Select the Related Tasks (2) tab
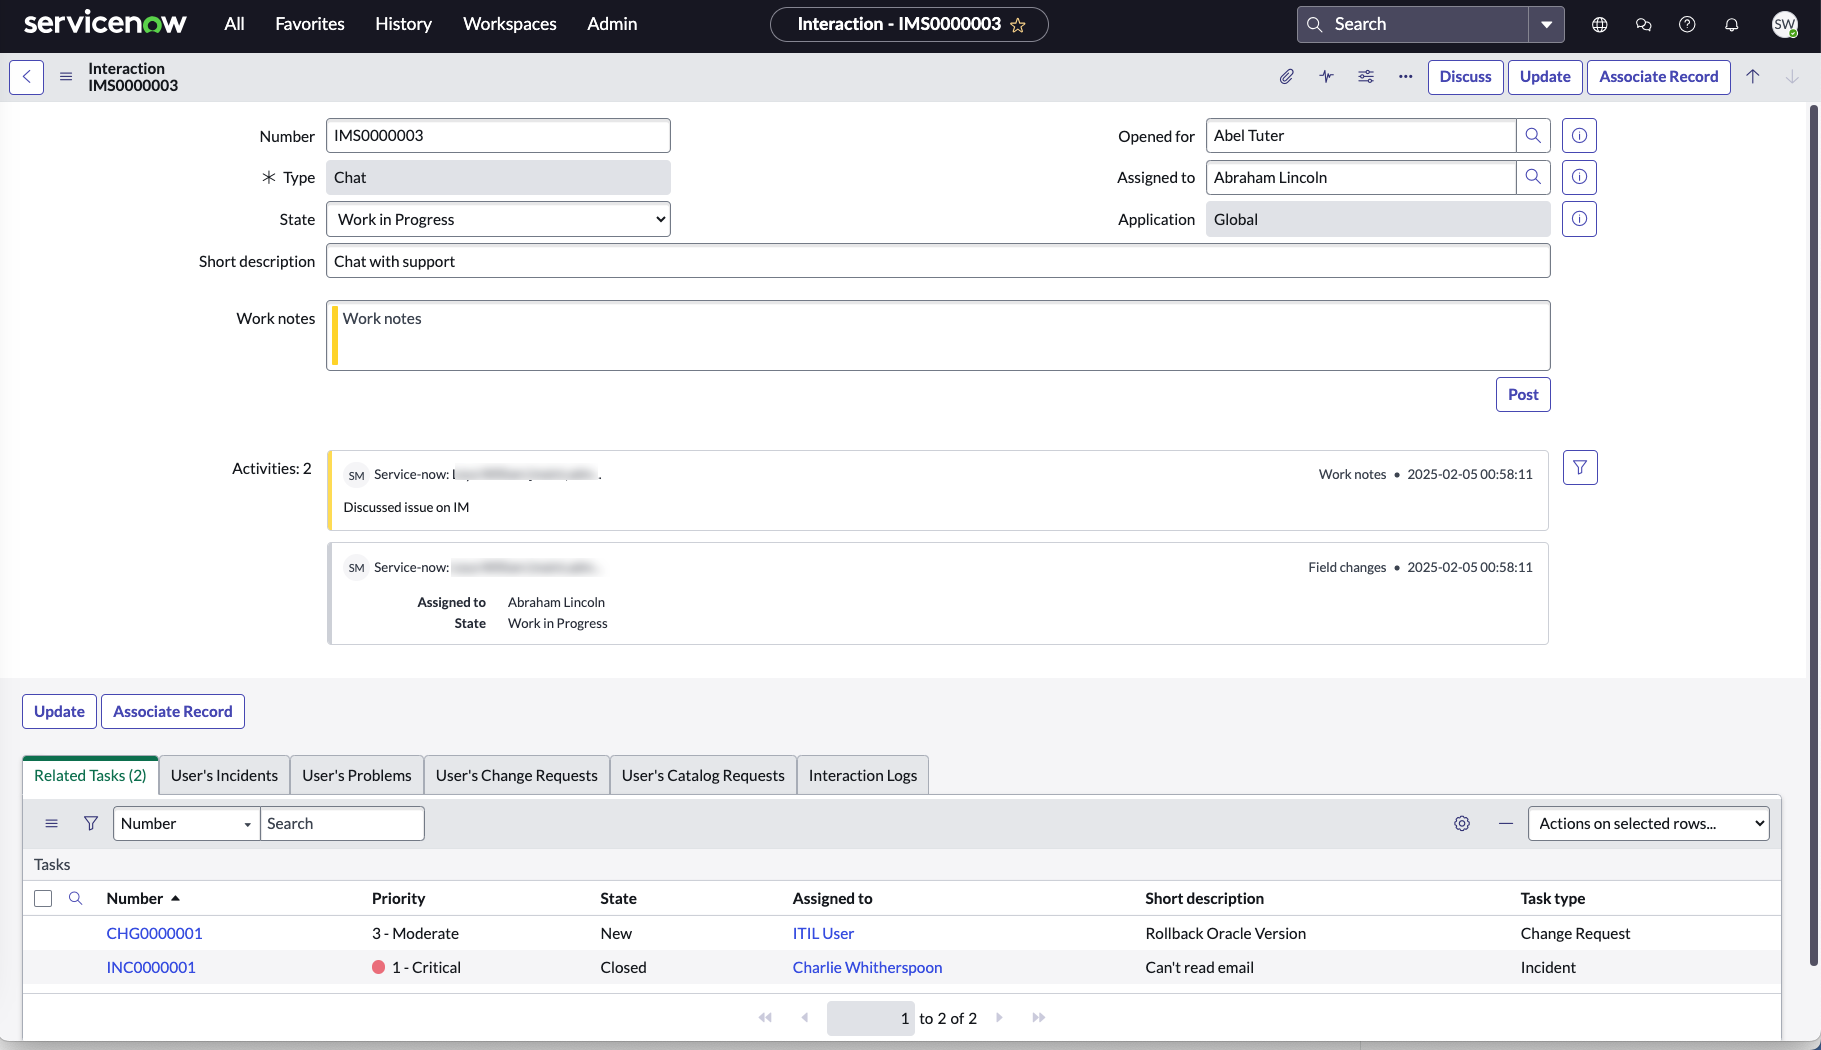Screen dimensions: 1821x1050 pyautogui.click(x=90, y=776)
